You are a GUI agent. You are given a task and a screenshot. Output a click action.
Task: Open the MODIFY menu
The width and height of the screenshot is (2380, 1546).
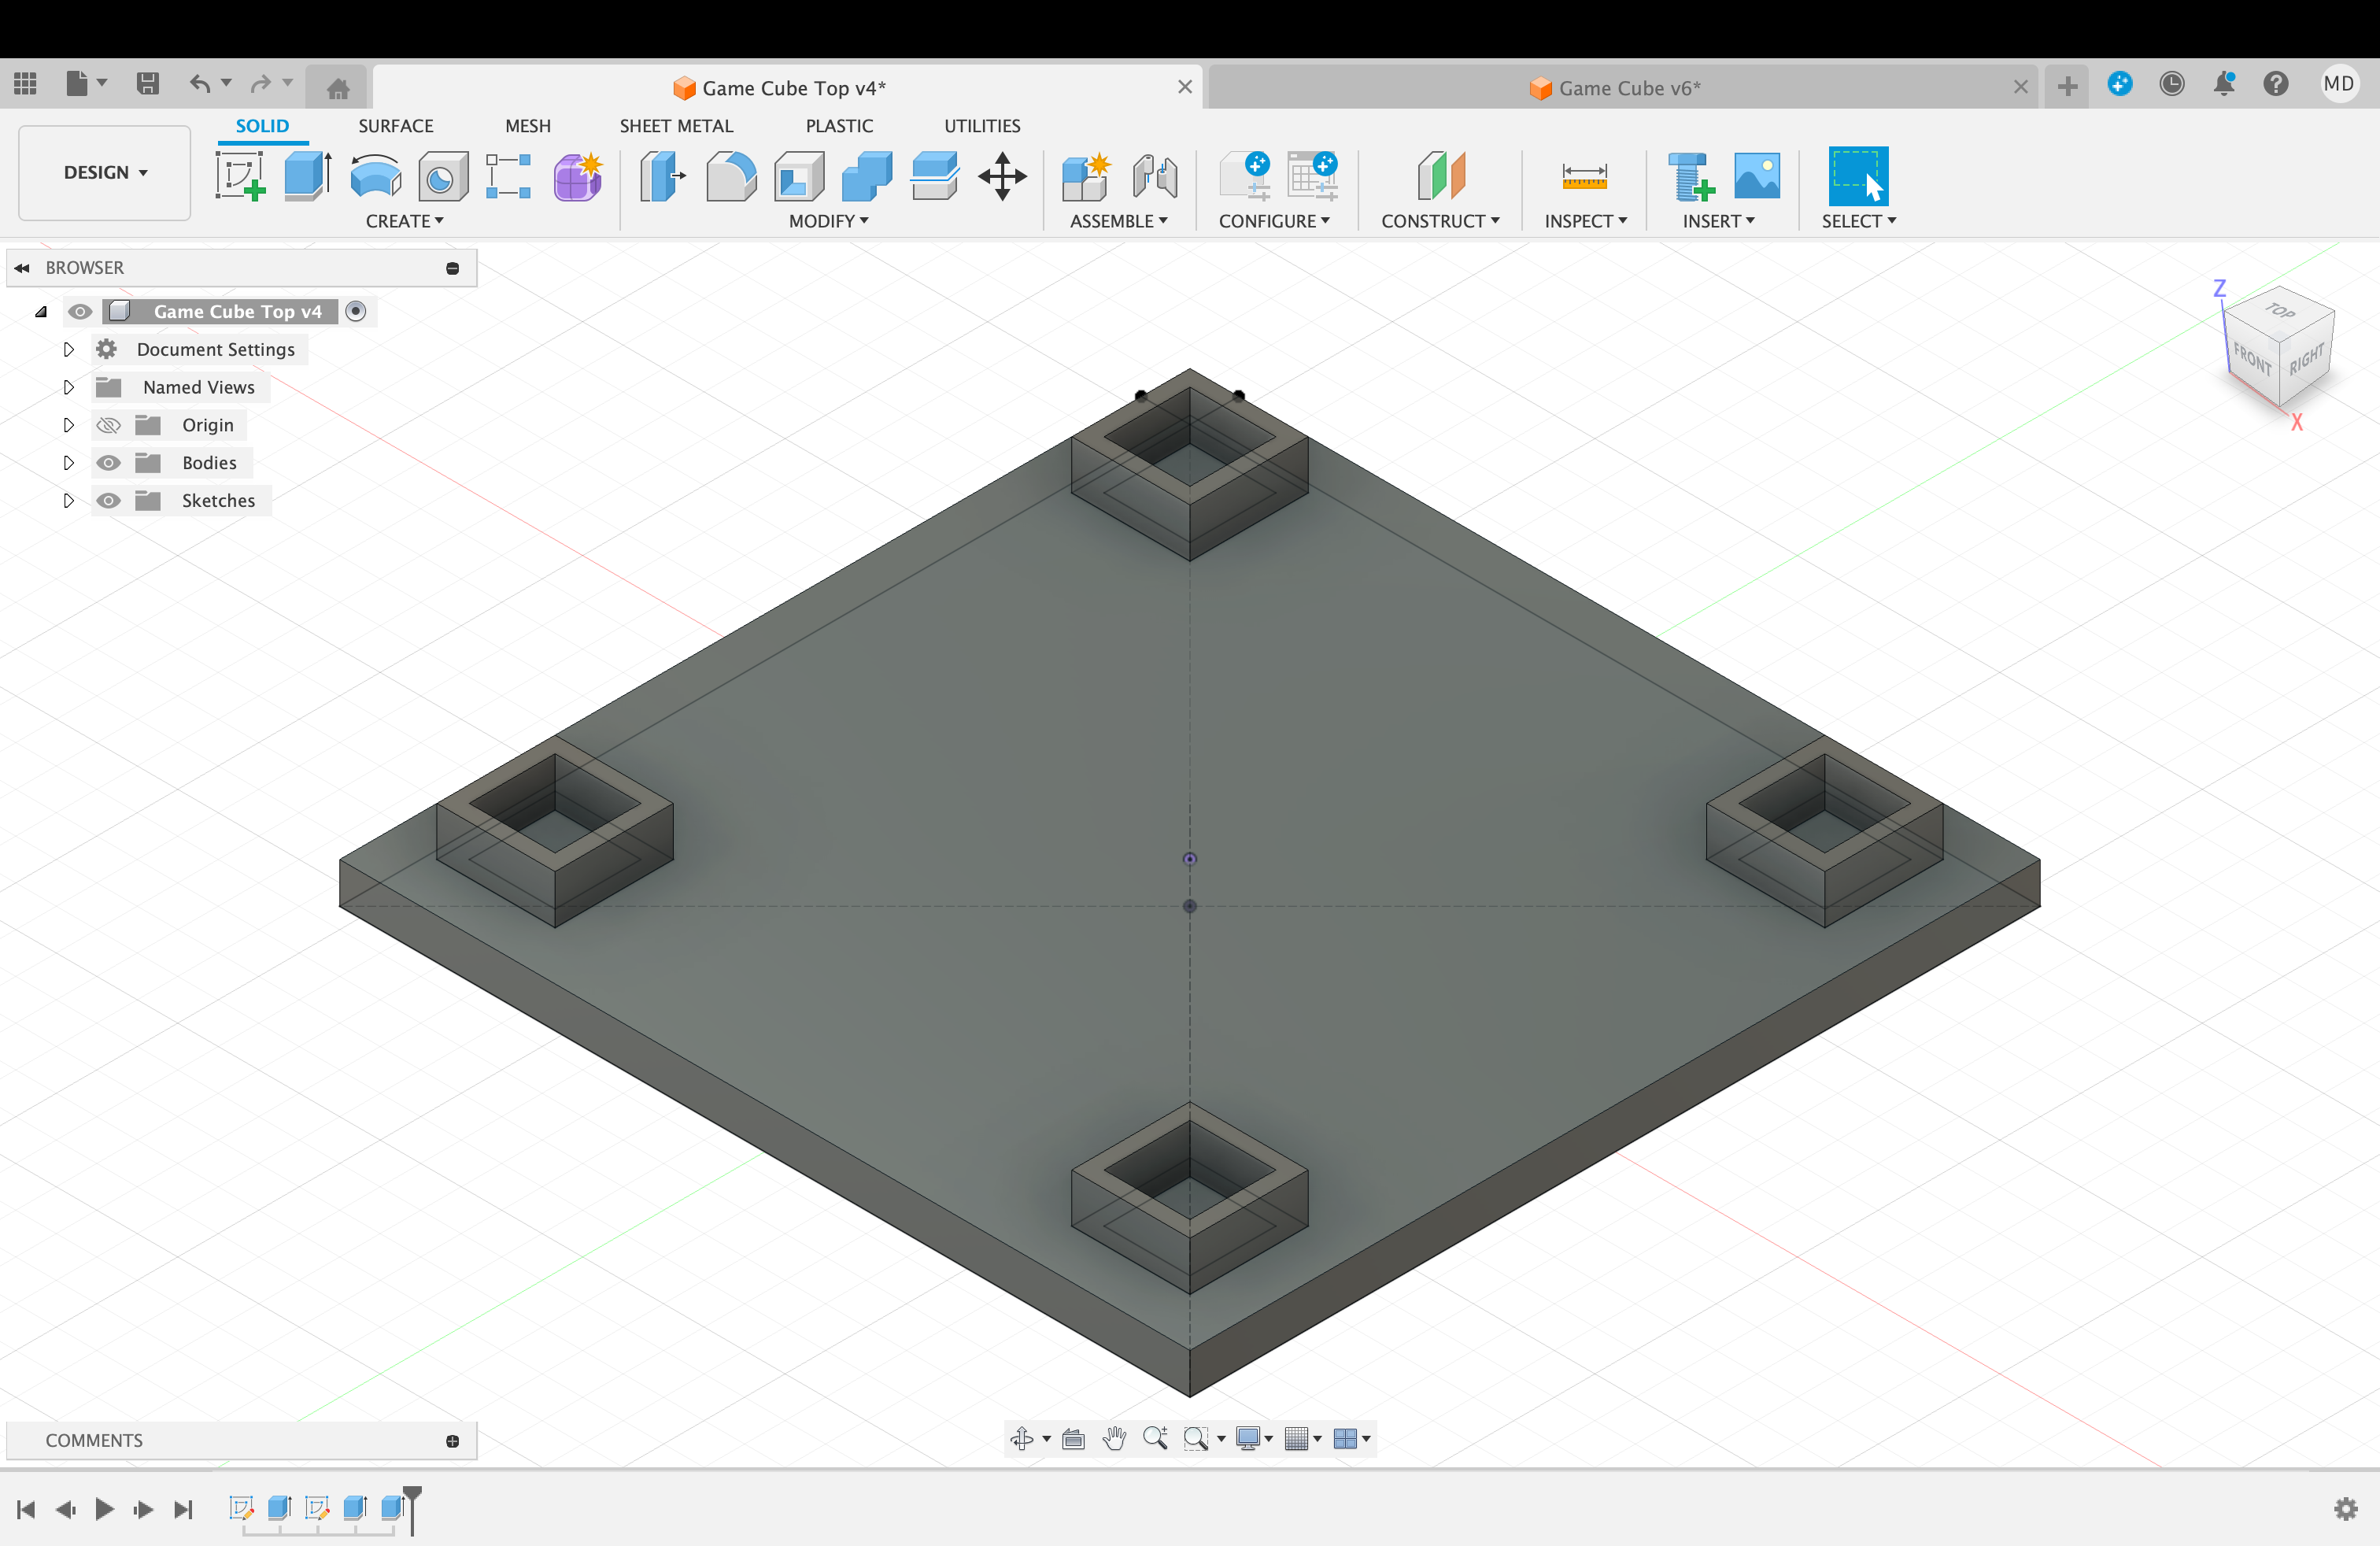(x=828, y=221)
